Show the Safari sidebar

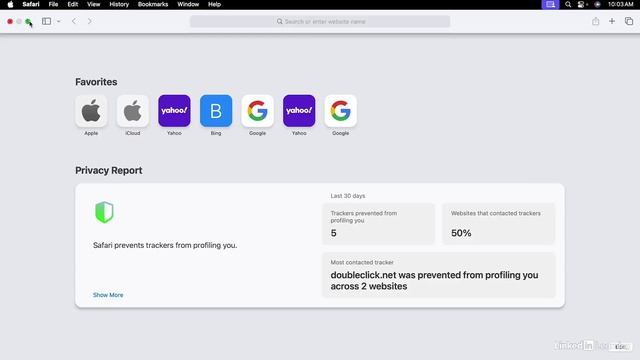[47, 21]
